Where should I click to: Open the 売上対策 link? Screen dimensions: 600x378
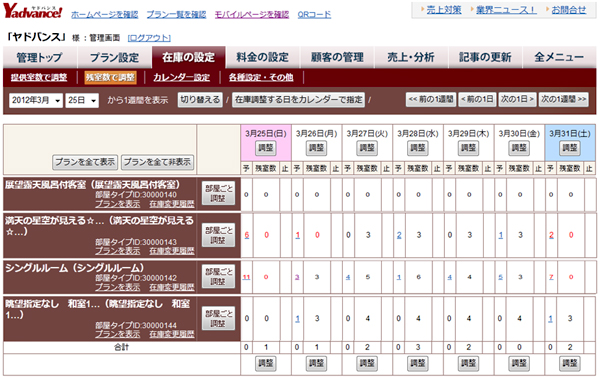(444, 10)
